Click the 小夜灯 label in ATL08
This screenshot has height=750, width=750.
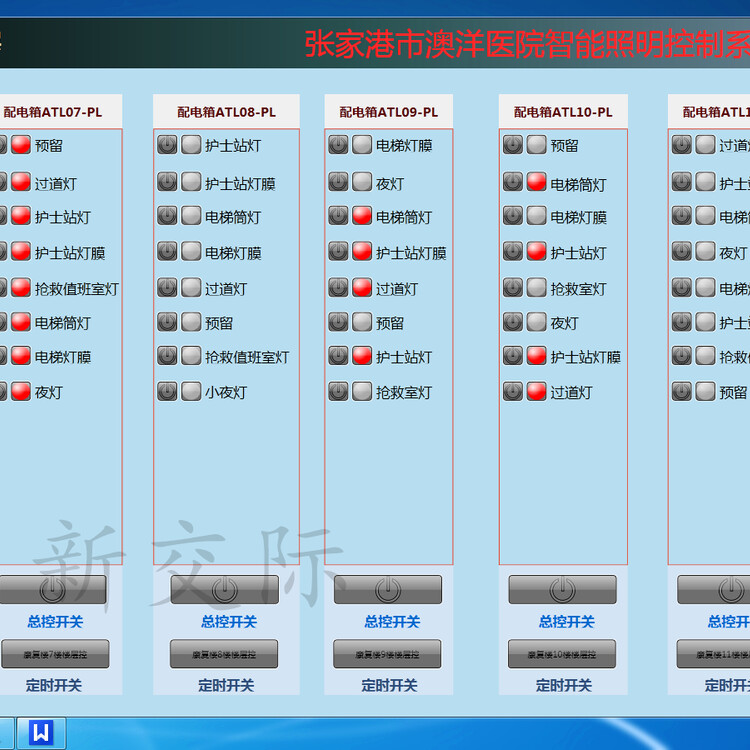[226, 393]
